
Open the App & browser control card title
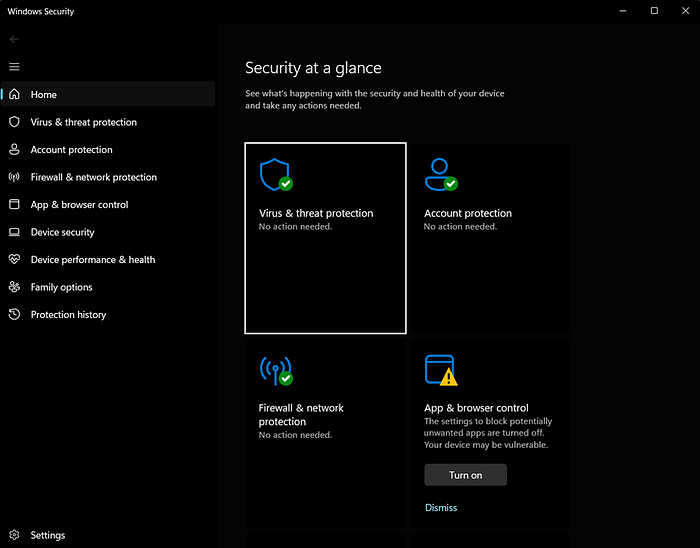tap(476, 408)
